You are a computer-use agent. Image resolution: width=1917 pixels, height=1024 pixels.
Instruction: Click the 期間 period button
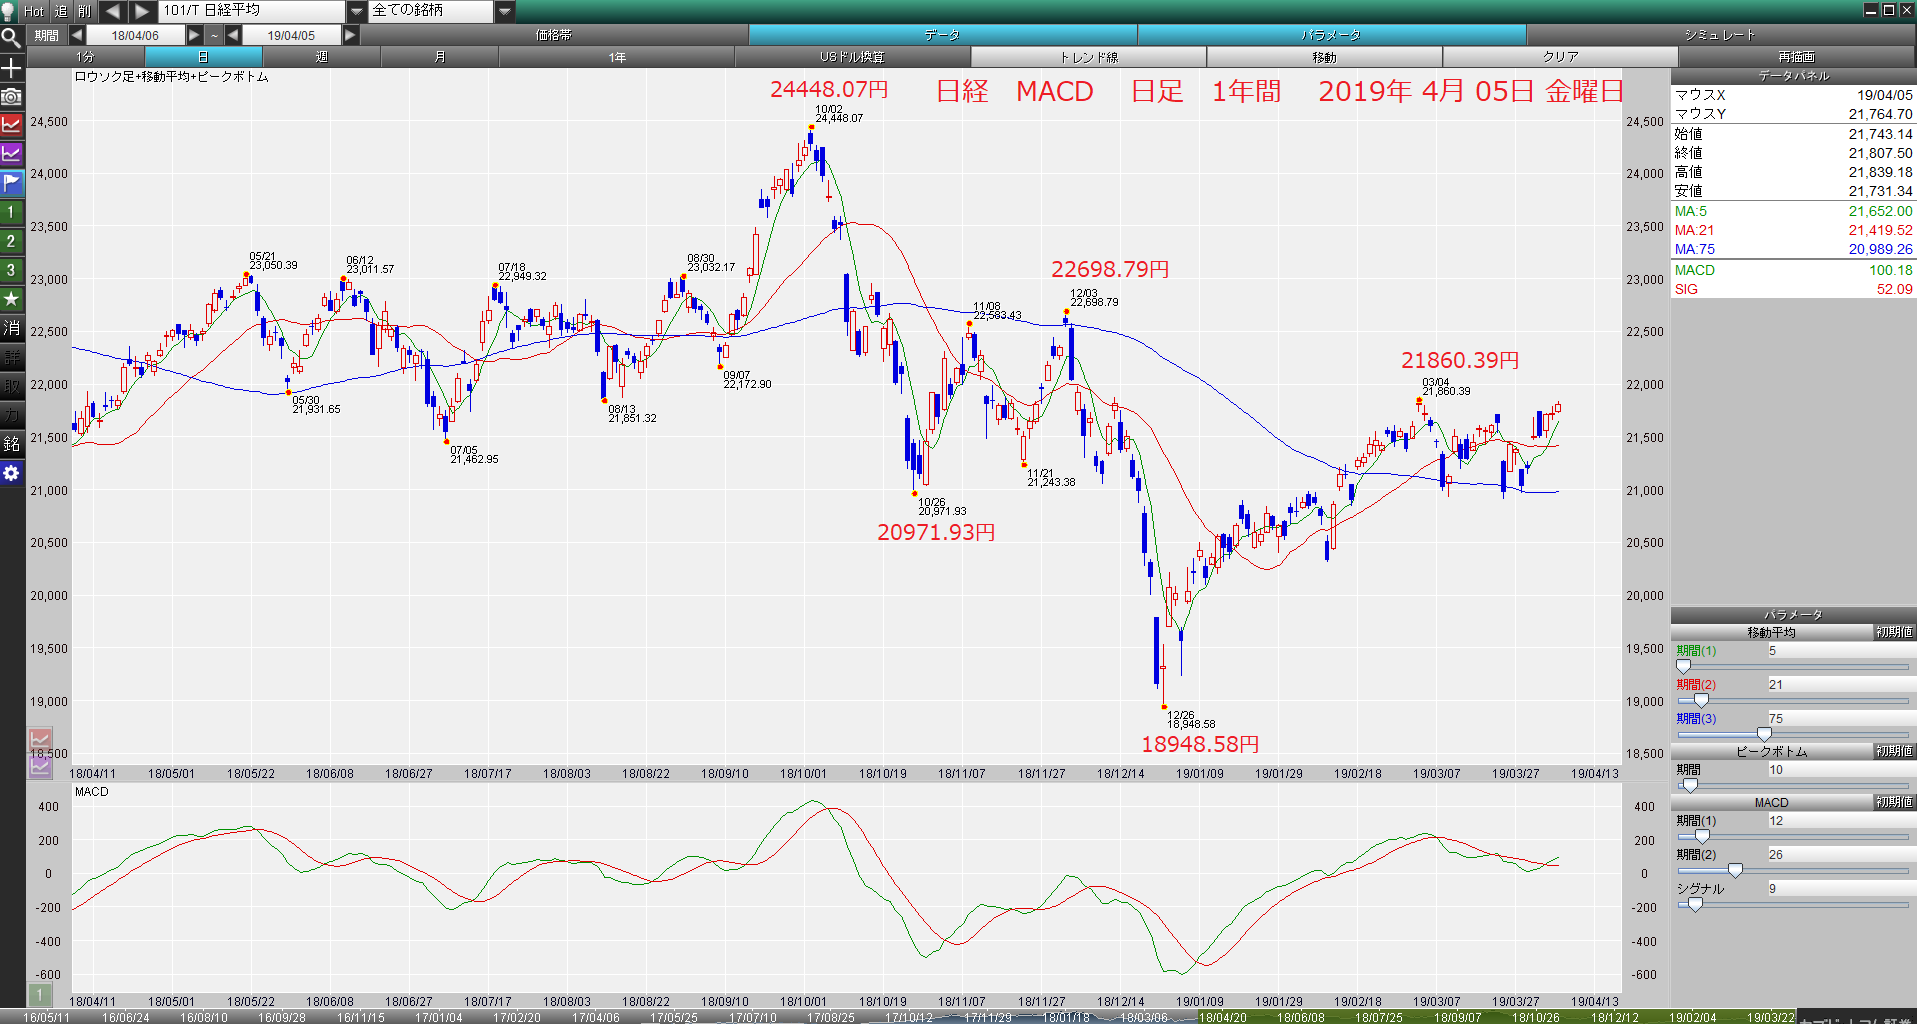(x=46, y=35)
